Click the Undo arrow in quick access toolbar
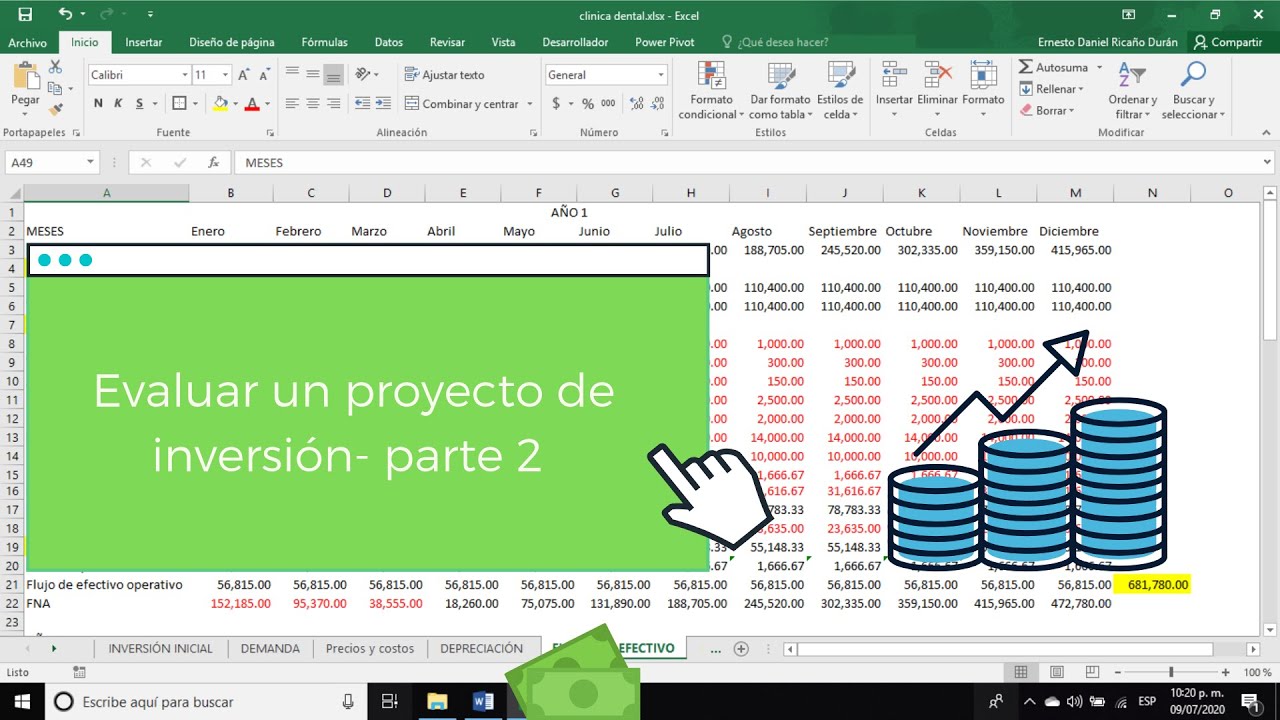Viewport: 1280px width, 720px height. (x=66, y=15)
